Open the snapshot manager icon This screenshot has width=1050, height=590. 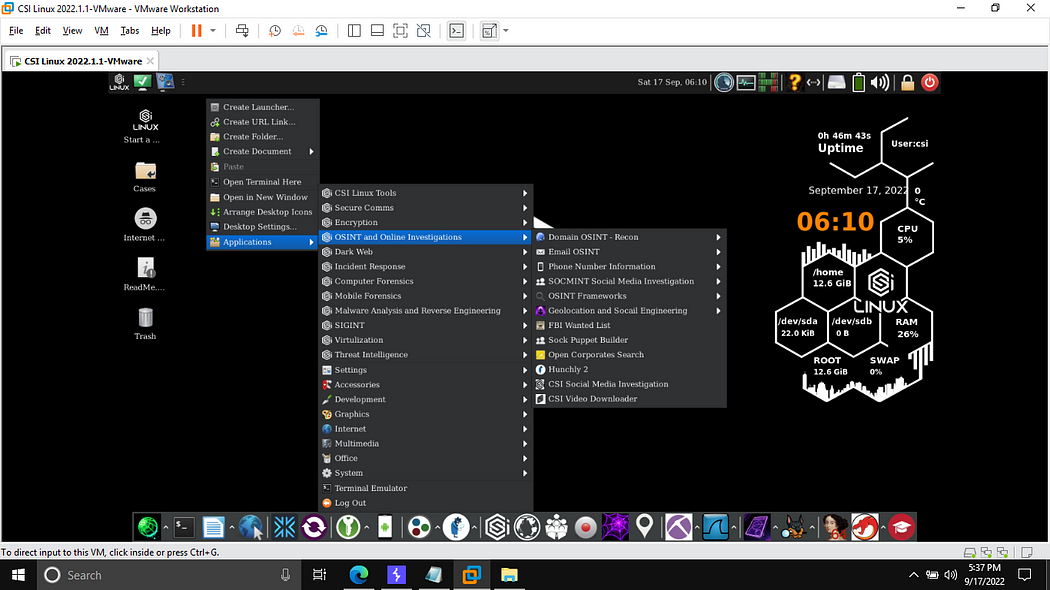click(x=321, y=31)
